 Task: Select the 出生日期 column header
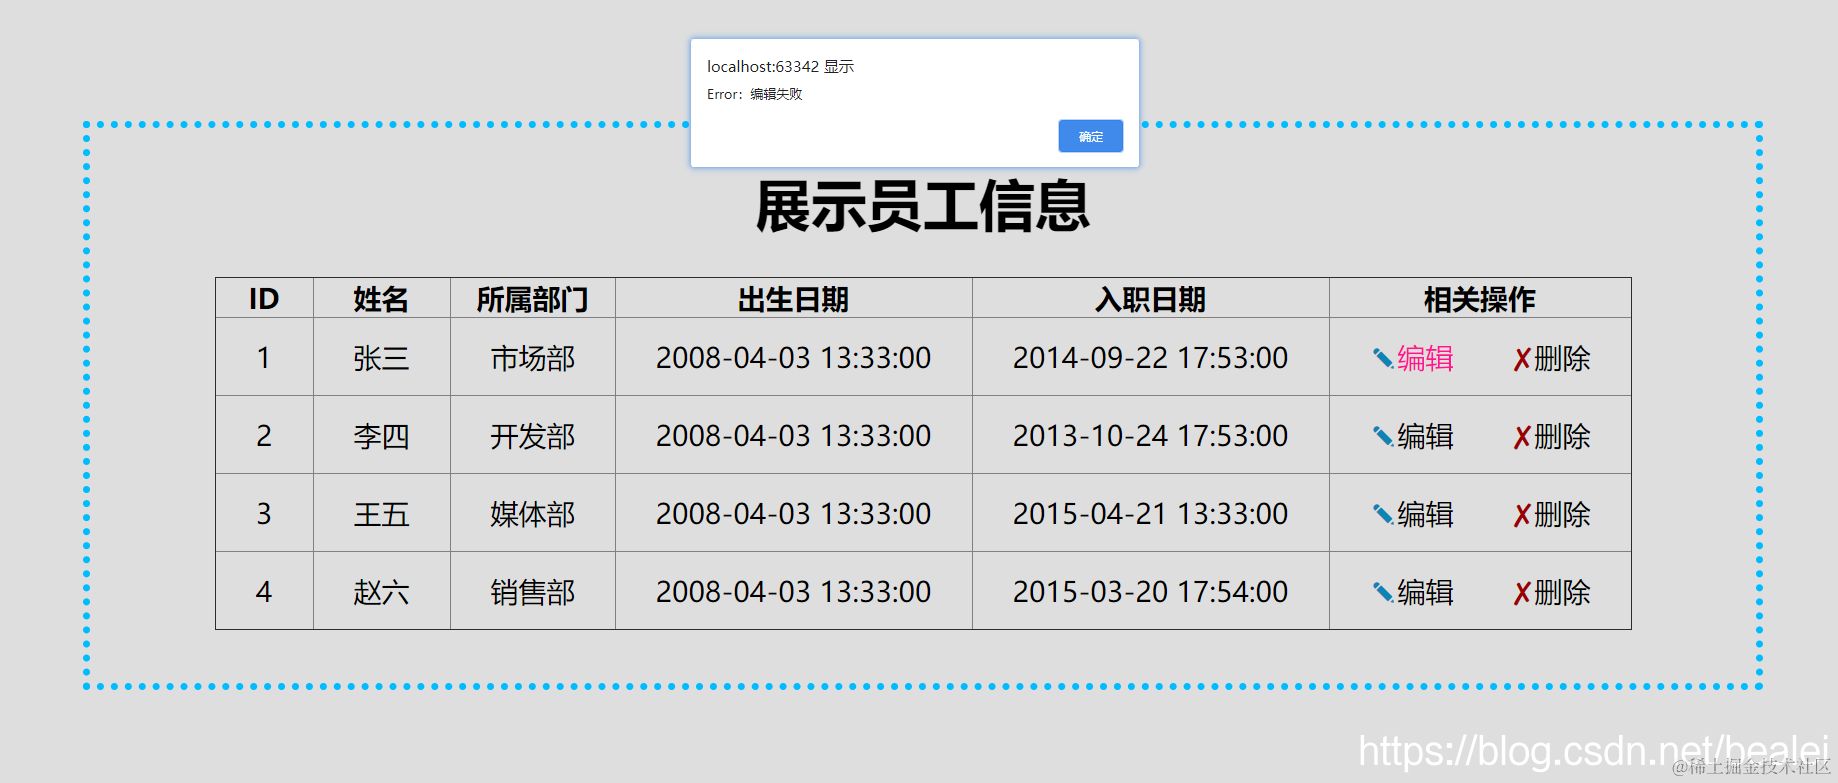tap(793, 299)
